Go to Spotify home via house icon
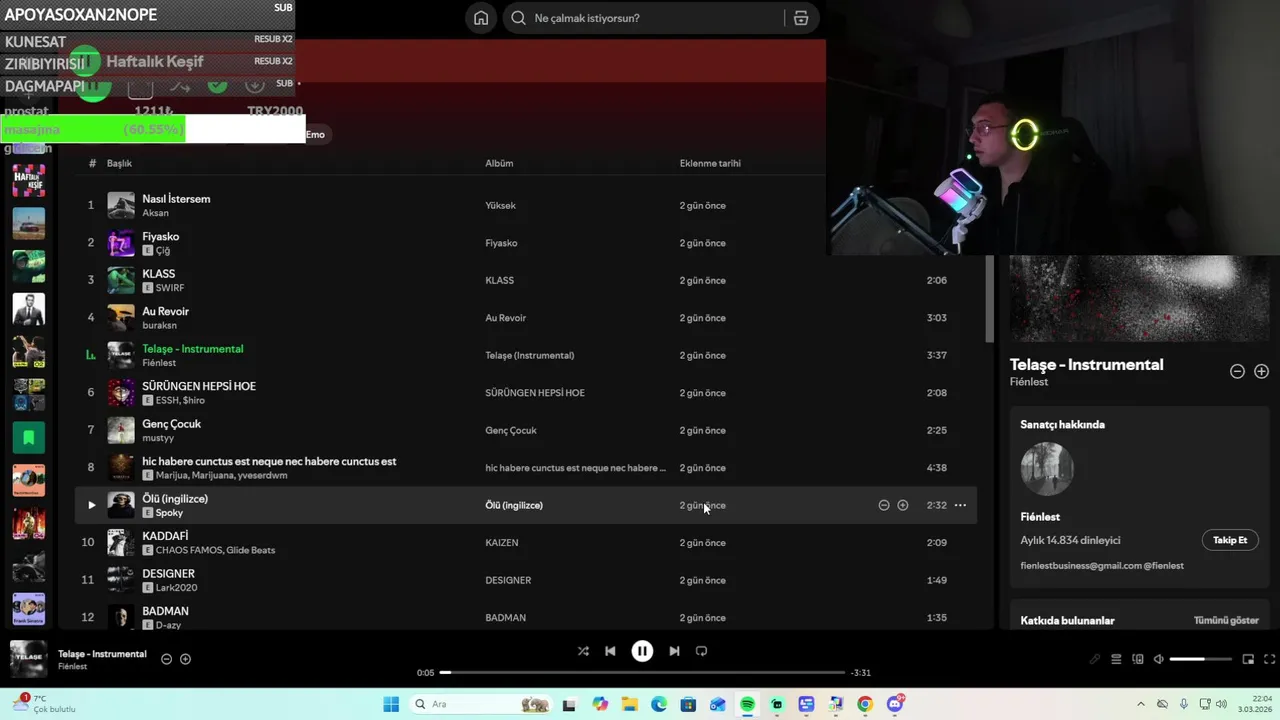The height and width of the screenshot is (720, 1280). (x=481, y=18)
